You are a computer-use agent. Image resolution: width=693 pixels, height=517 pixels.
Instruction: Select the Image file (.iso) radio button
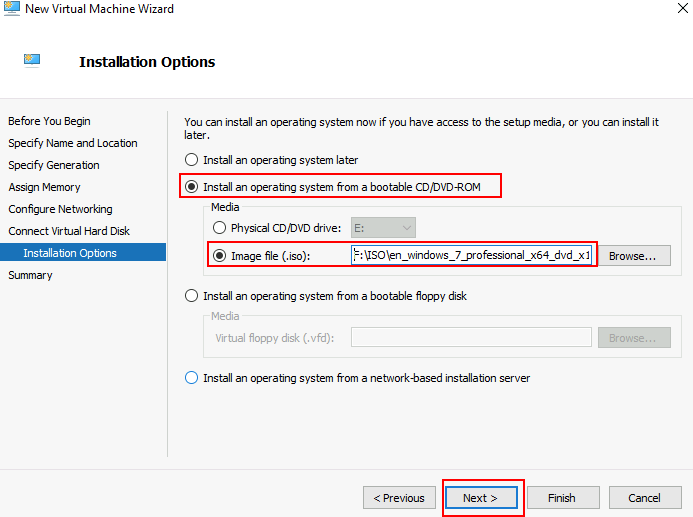pyautogui.click(x=220, y=256)
